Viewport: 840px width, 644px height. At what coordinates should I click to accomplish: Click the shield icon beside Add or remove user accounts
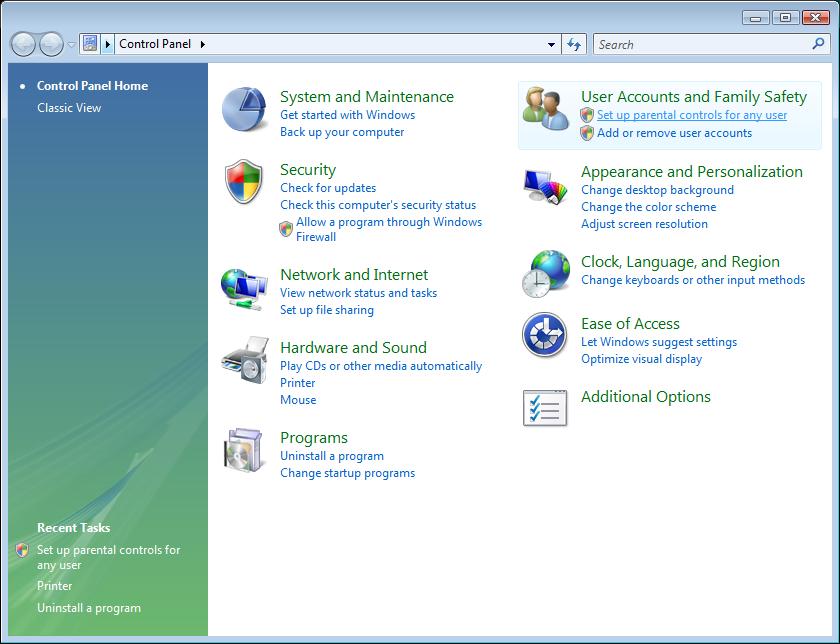click(587, 133)
